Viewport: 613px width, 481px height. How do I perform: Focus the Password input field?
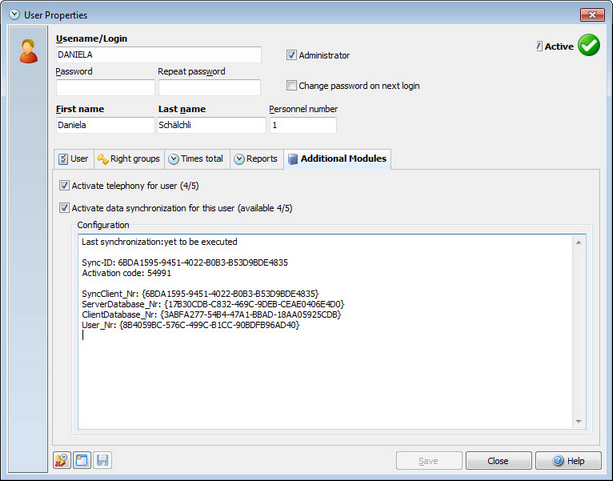click(105, 87)
